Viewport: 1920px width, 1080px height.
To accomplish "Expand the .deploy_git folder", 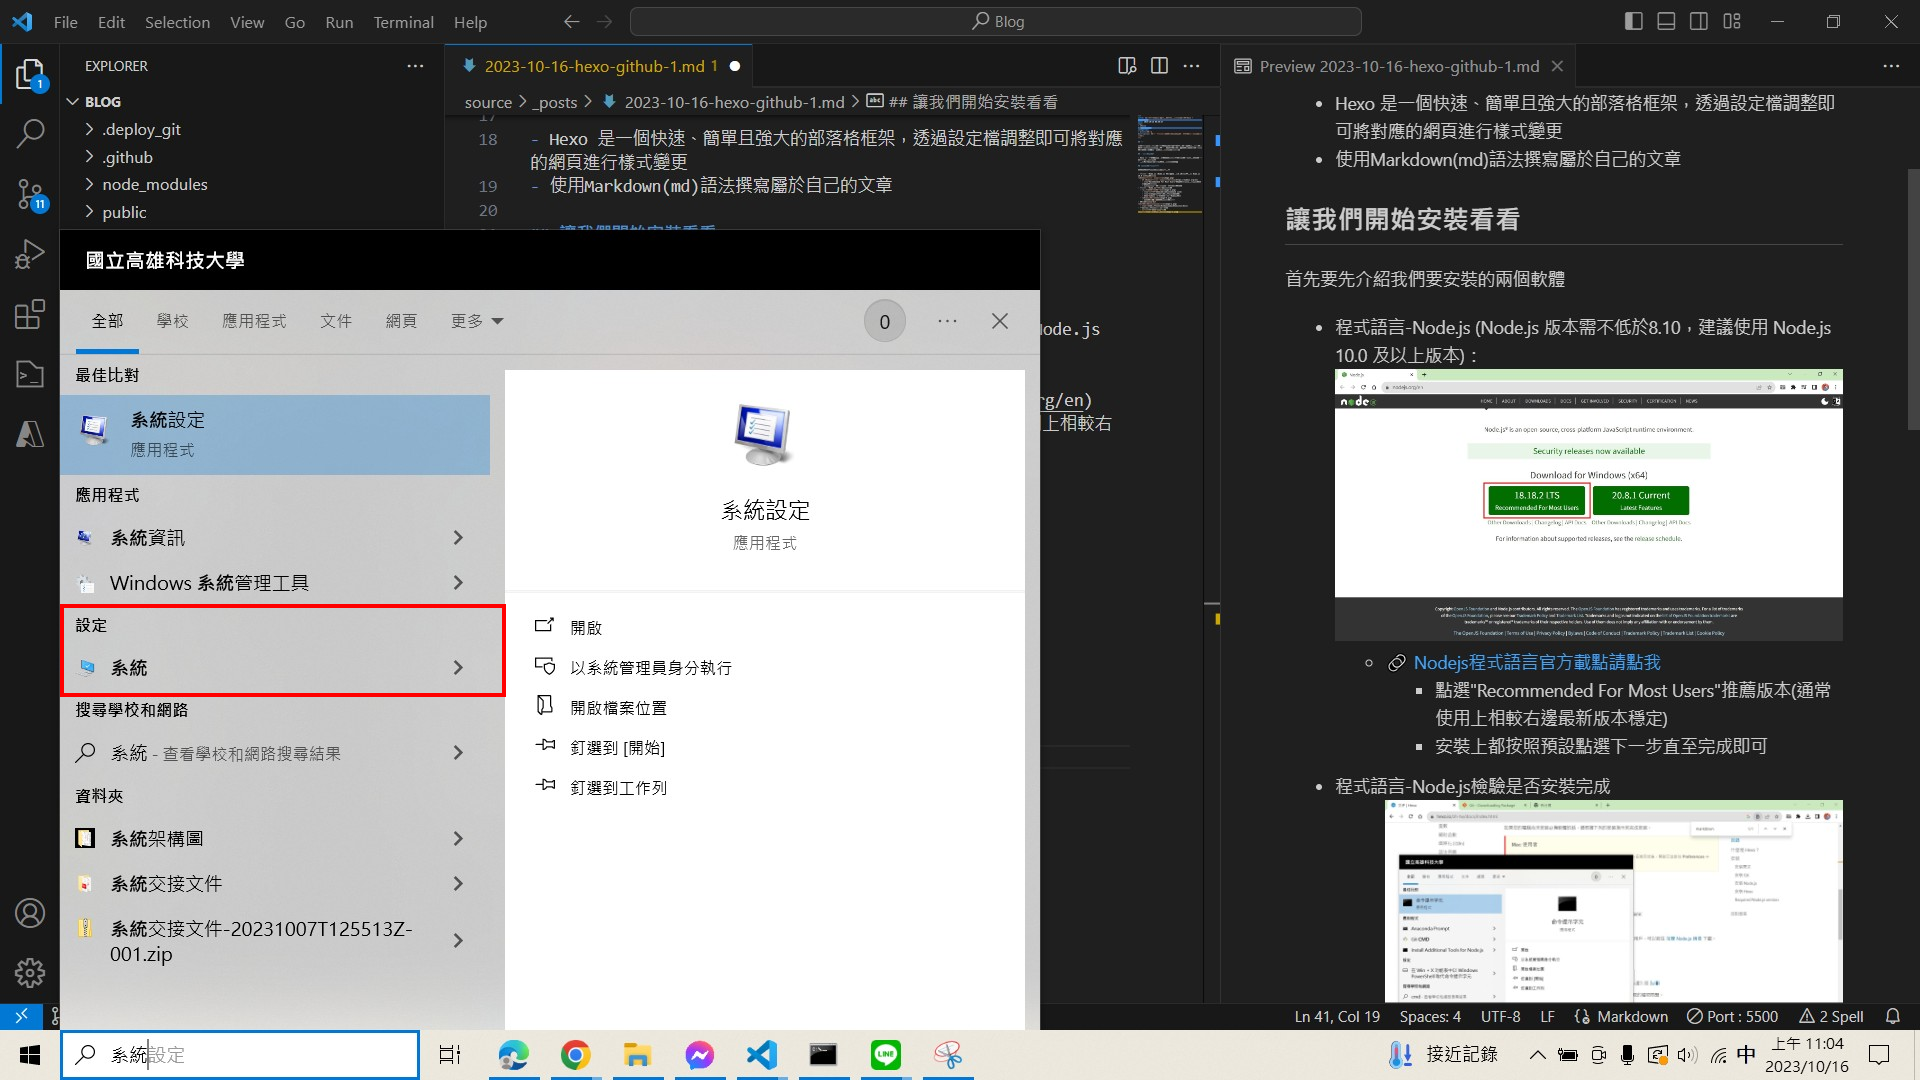I will (x=140, y=129).
